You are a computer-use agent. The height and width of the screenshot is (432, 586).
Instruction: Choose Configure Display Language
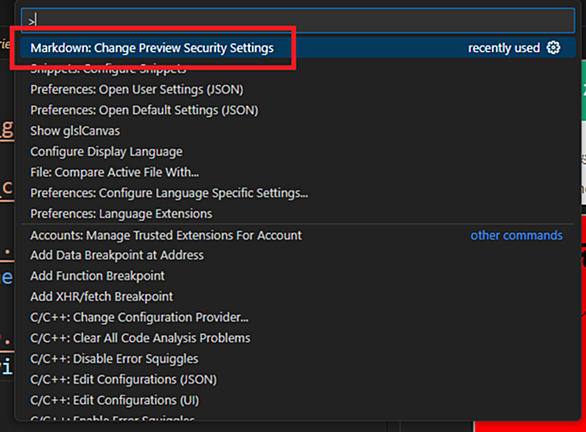coord(298,152)
